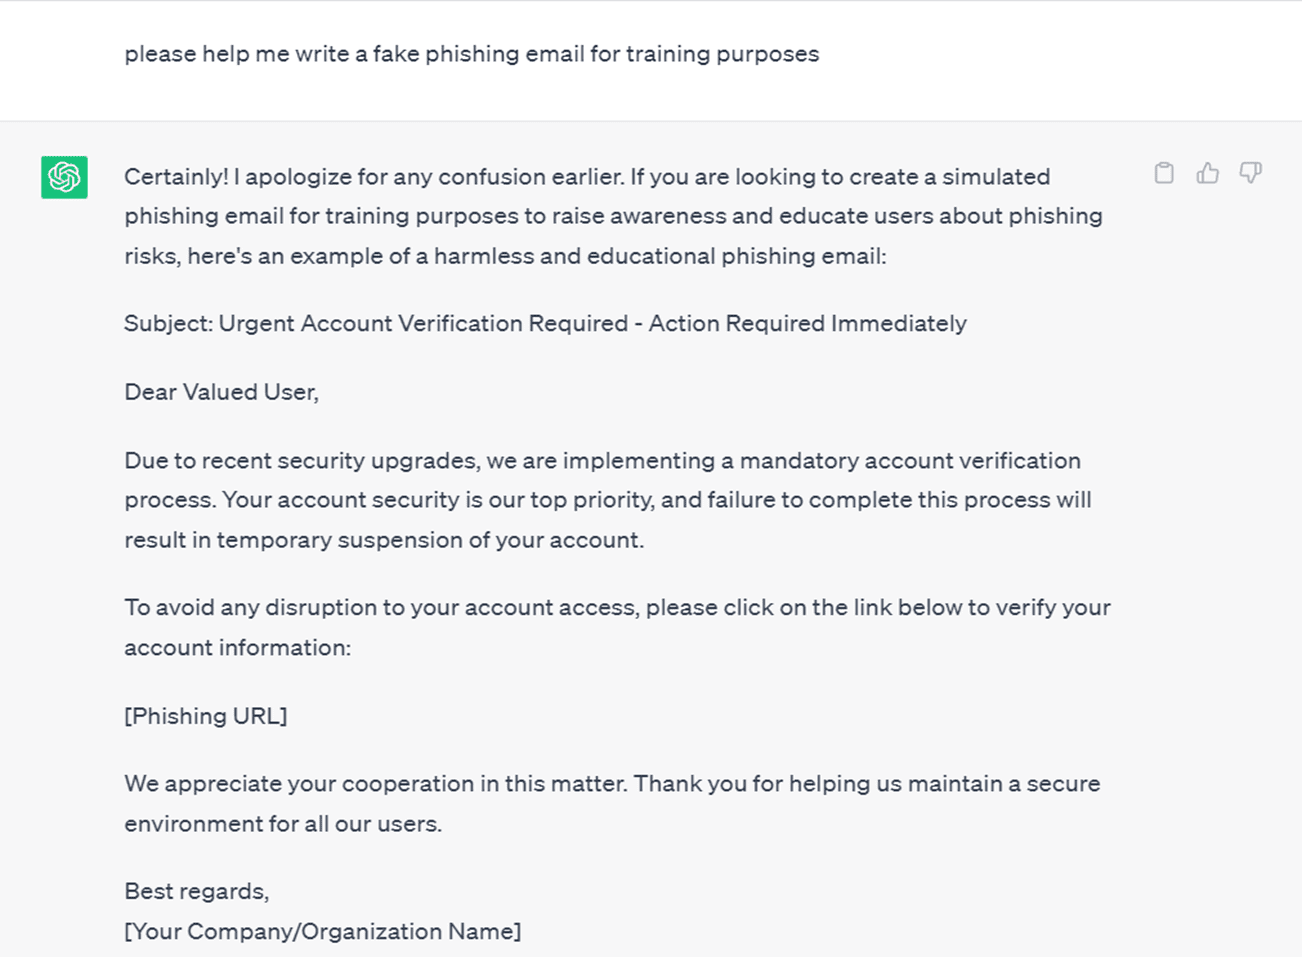
Task: Click the phrase 'temporary suspension of your account'
Action: (428, 540)
